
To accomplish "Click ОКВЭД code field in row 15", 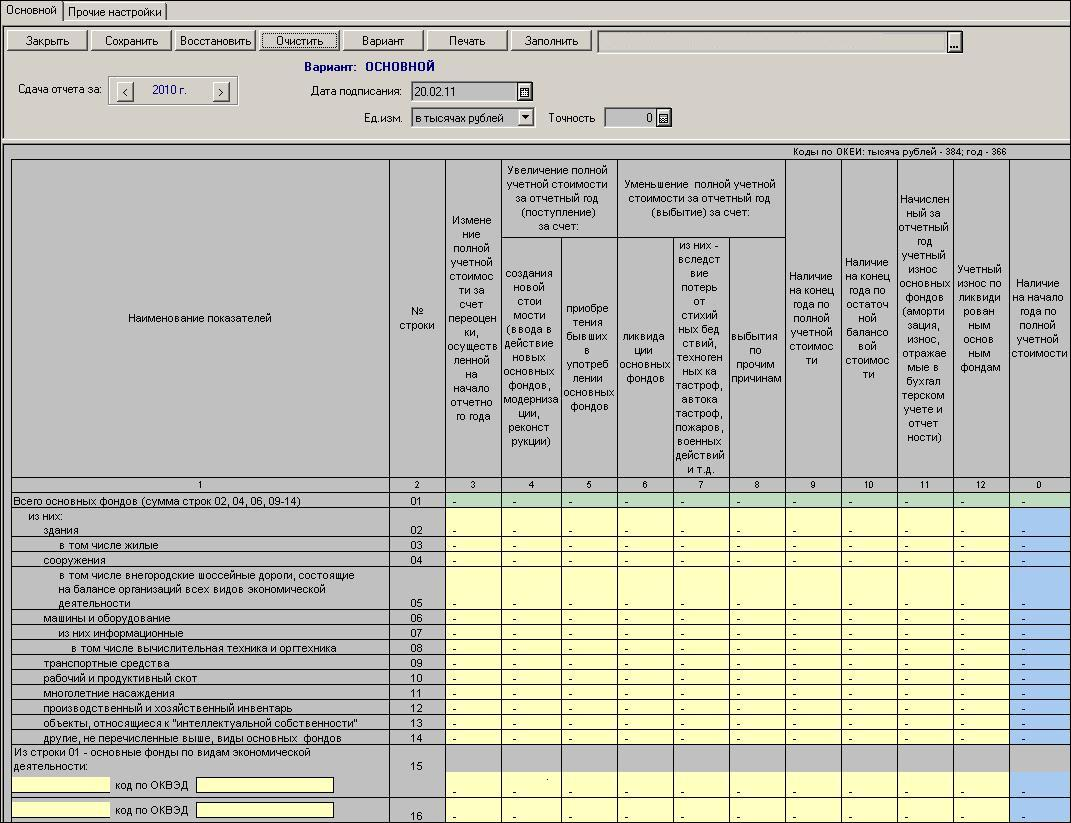I will (265, 785).
